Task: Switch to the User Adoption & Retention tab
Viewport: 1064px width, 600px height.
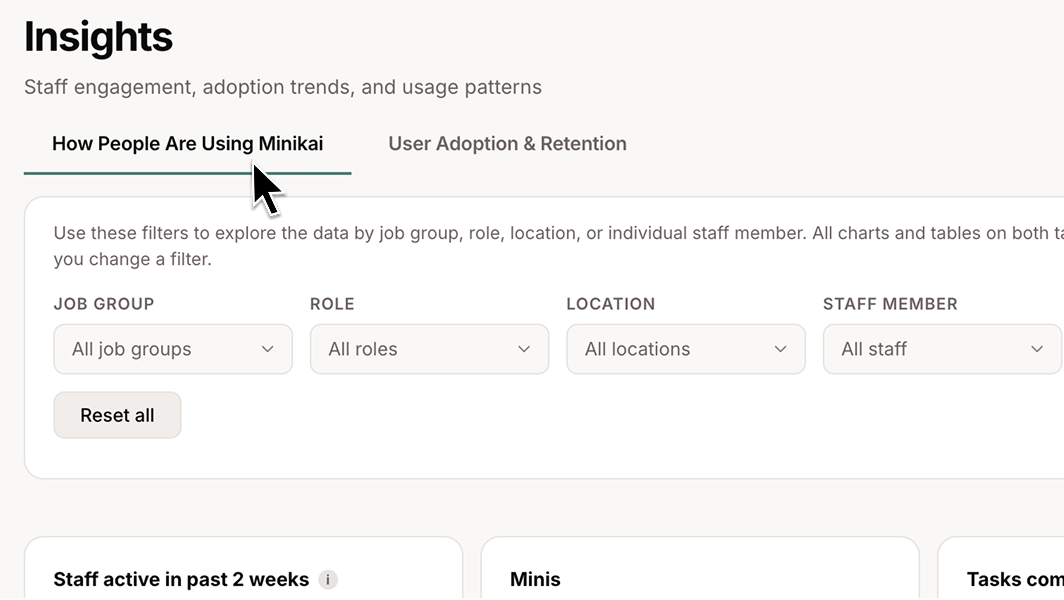Action: point(507,143)
